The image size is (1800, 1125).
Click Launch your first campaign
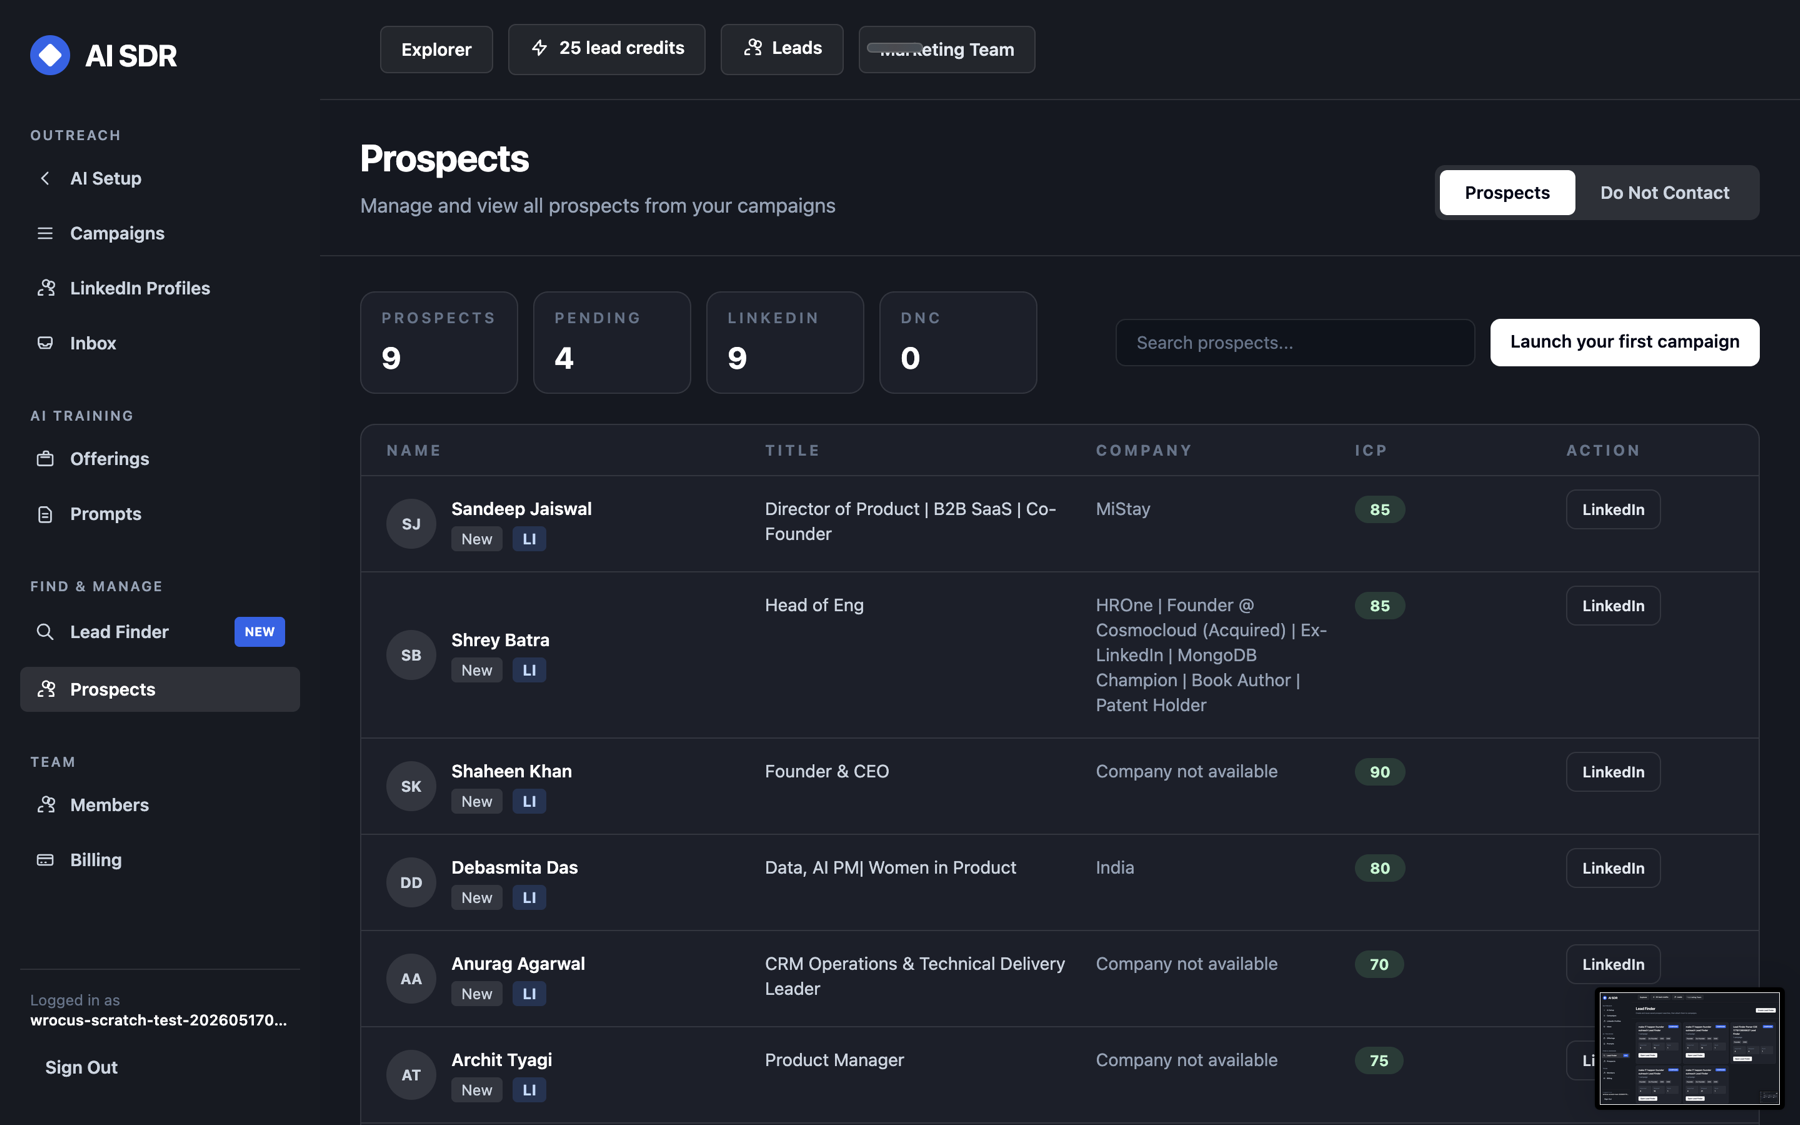[x=1624, y=342]
